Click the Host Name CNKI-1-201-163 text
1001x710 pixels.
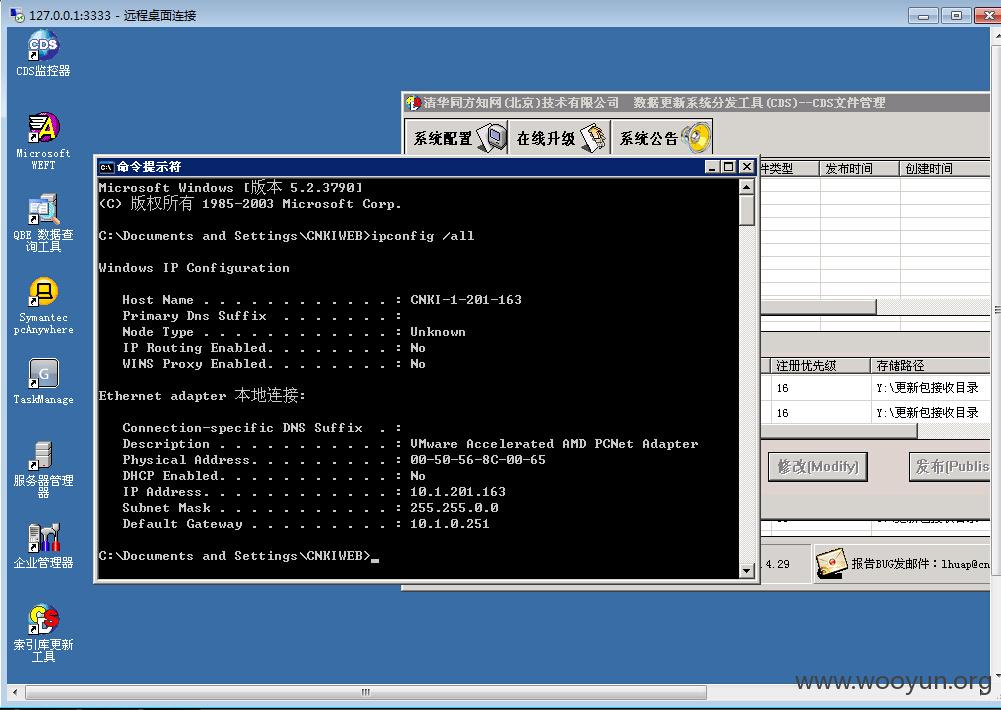[466, 299]
